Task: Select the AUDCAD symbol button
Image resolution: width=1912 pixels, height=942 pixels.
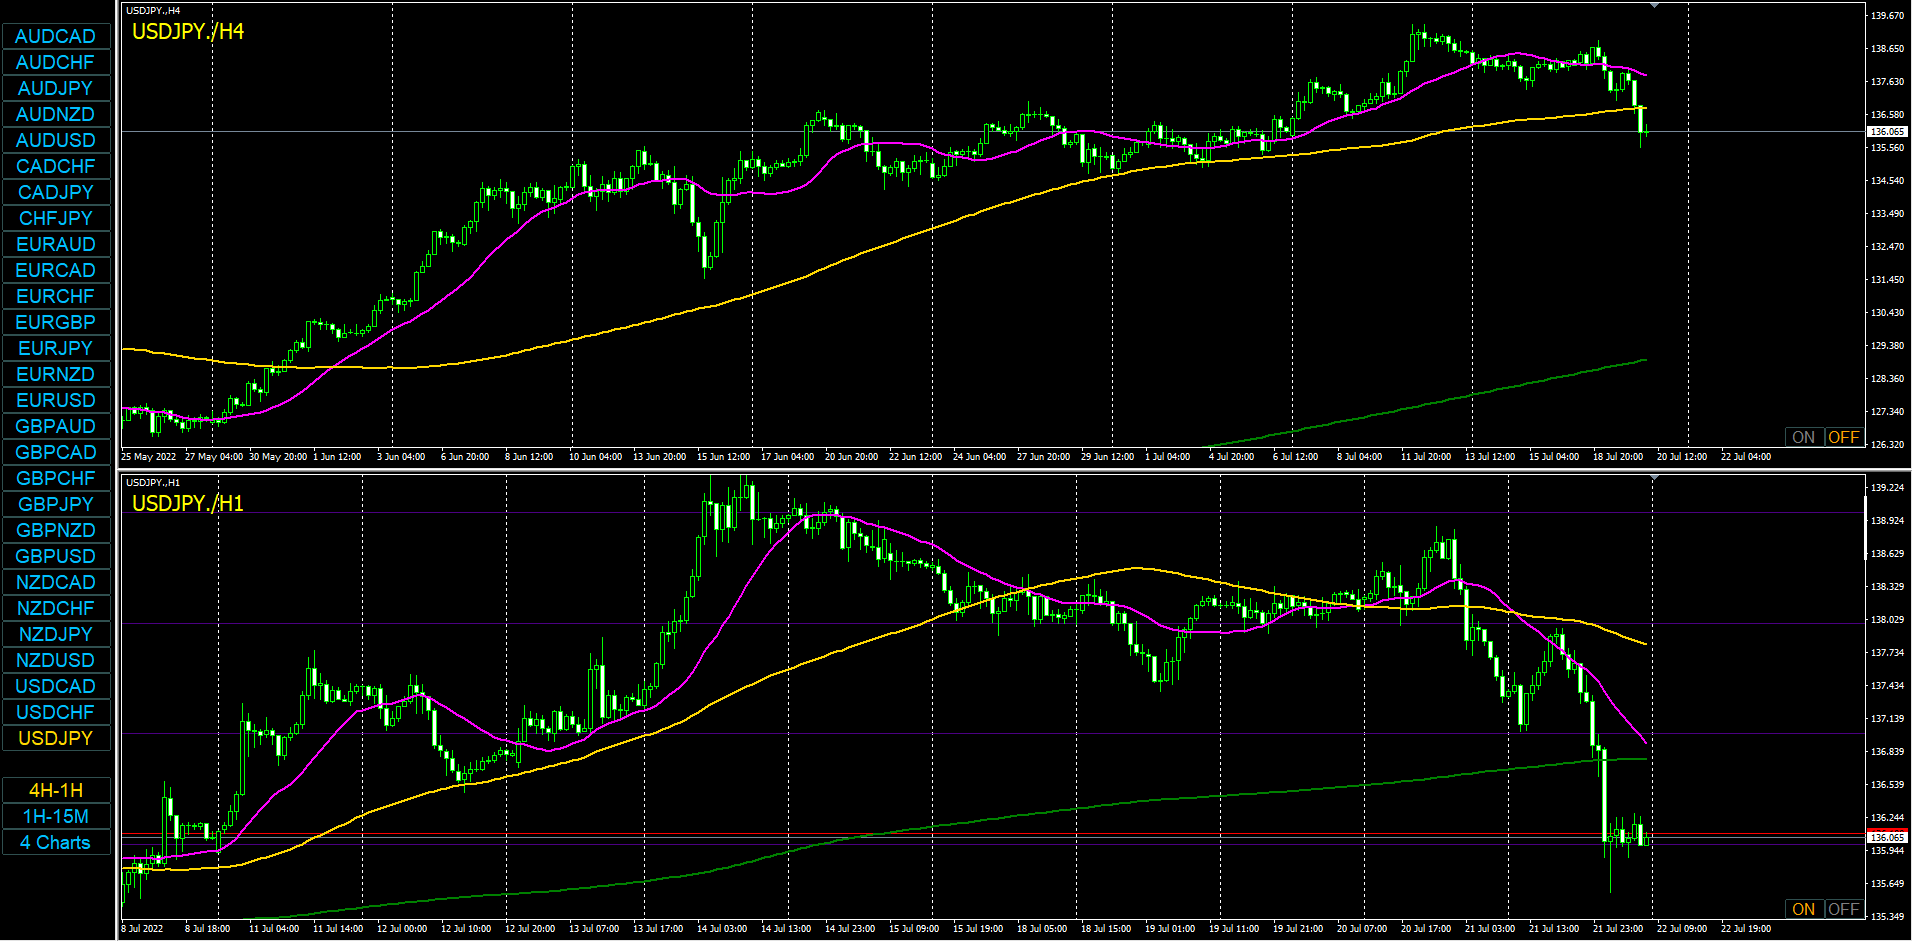Action: click(56, 36)
